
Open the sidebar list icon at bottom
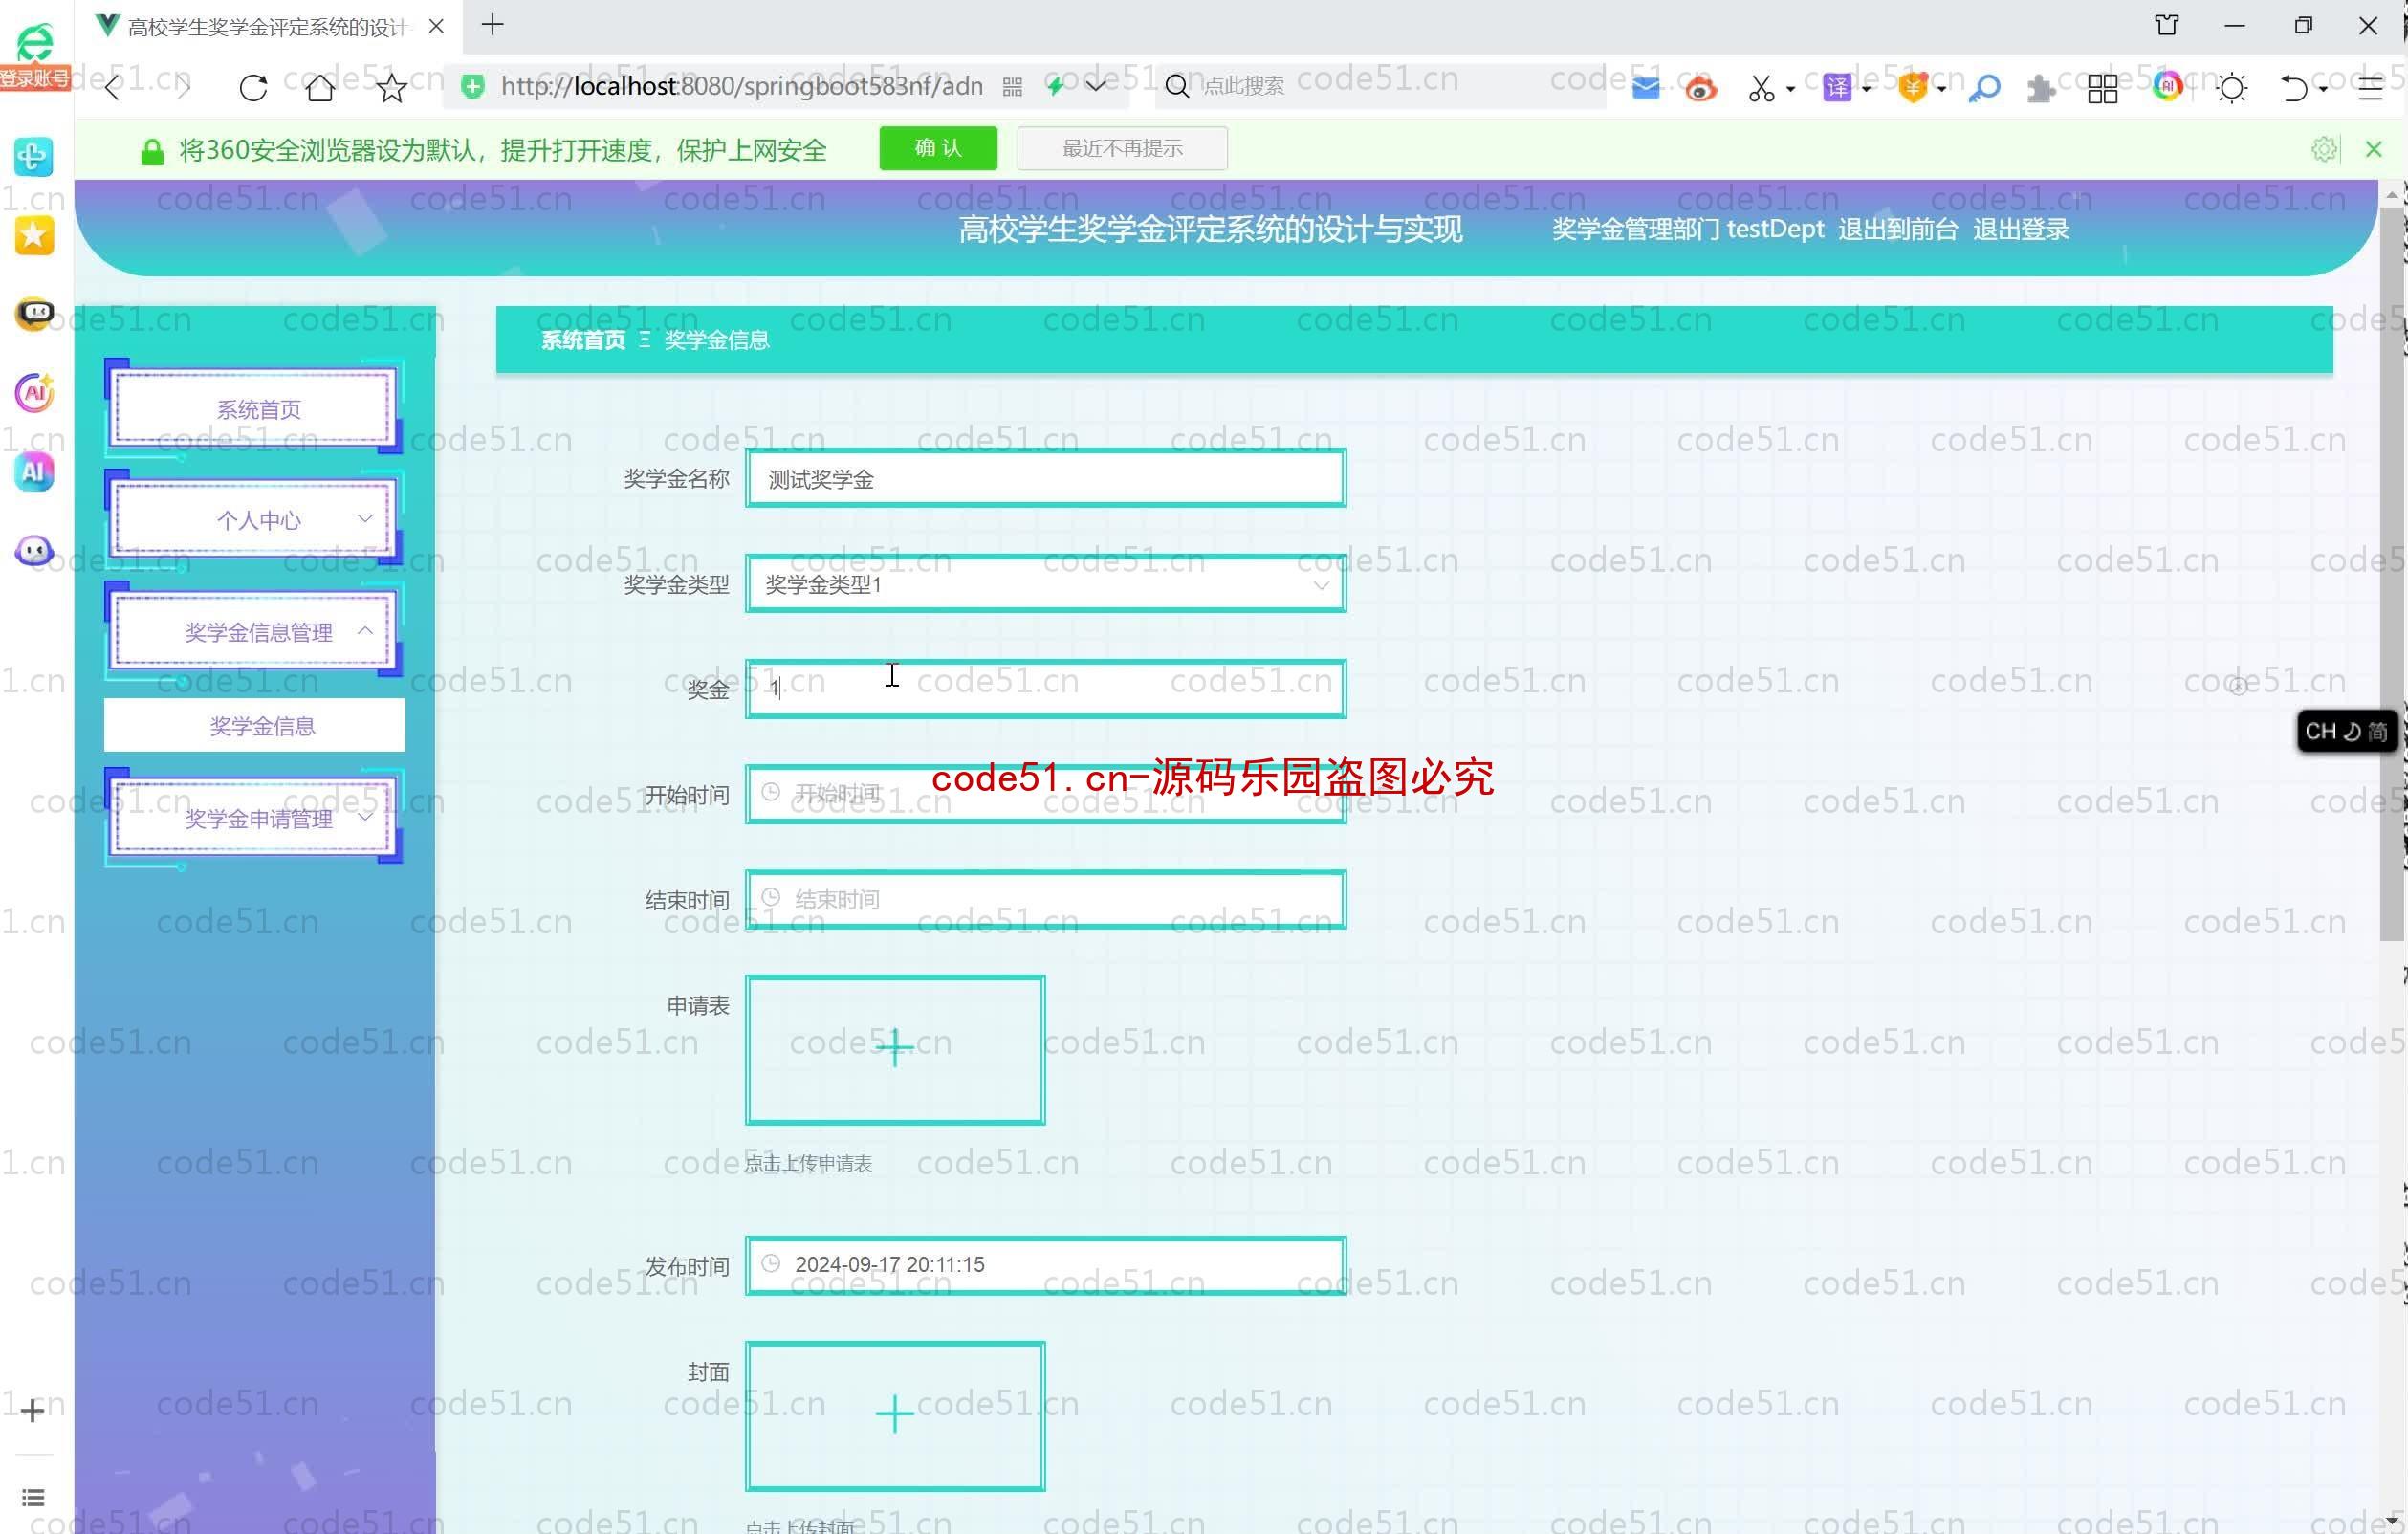click(33, 1497)
